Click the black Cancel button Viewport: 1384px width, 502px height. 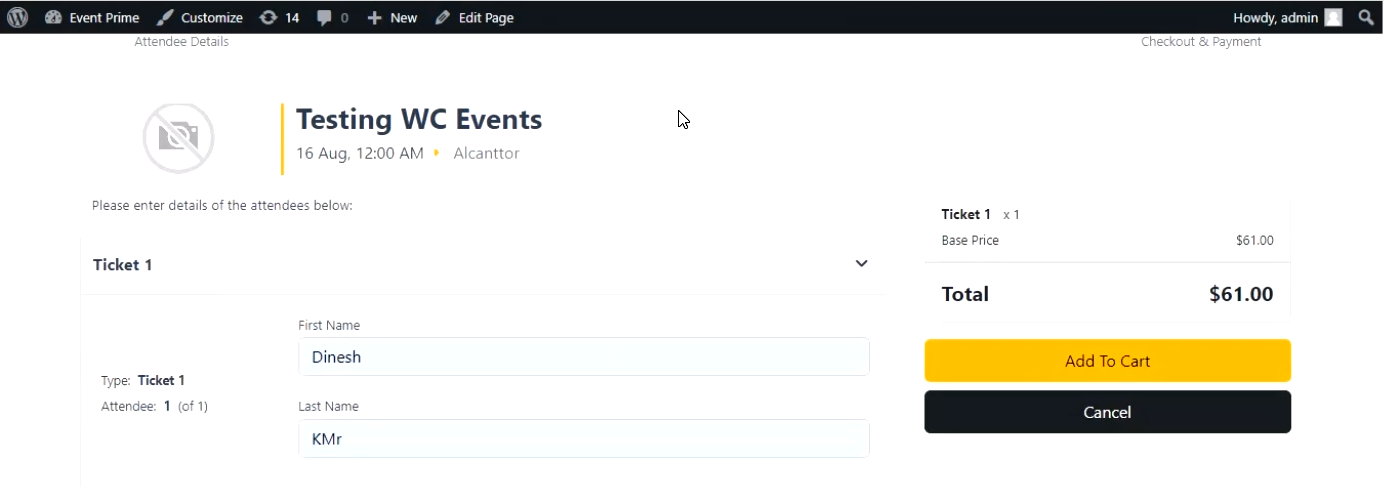point(1107,412)
